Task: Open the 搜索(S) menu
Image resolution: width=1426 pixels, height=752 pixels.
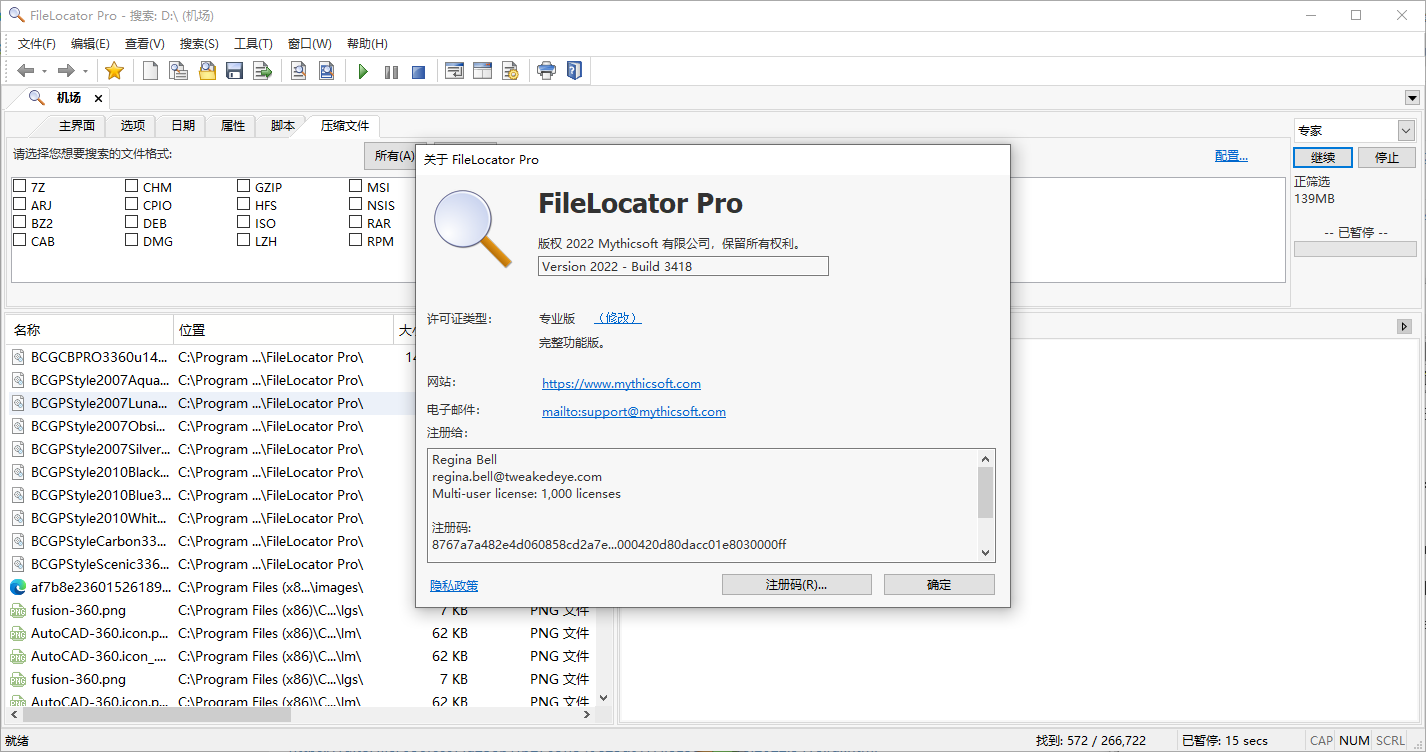Action: 199,44
